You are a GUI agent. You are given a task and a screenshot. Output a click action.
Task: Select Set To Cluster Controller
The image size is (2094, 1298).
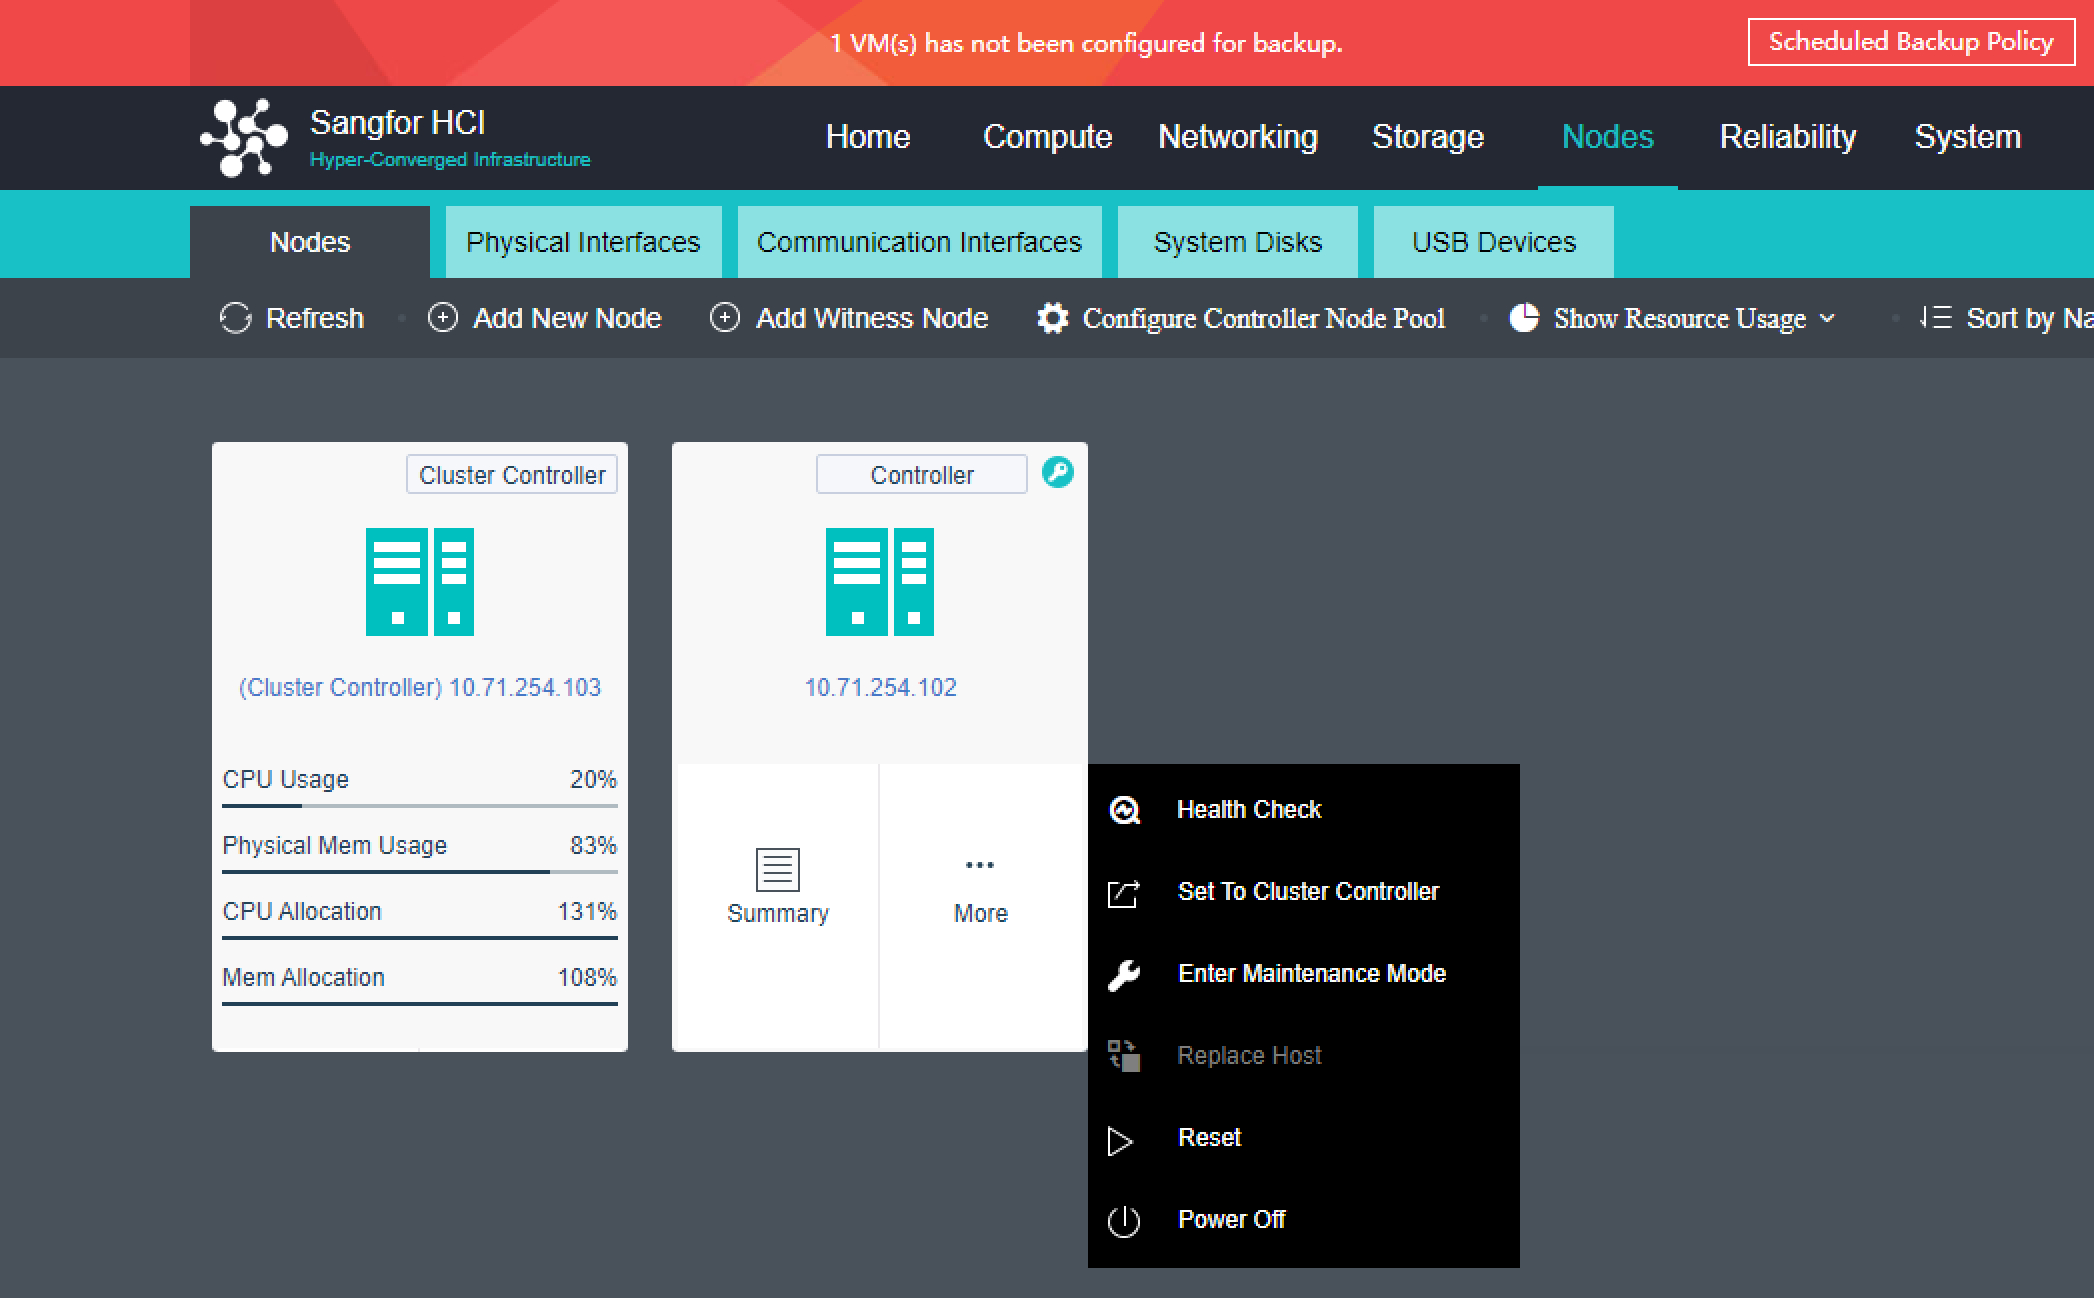click(1304, 892)
